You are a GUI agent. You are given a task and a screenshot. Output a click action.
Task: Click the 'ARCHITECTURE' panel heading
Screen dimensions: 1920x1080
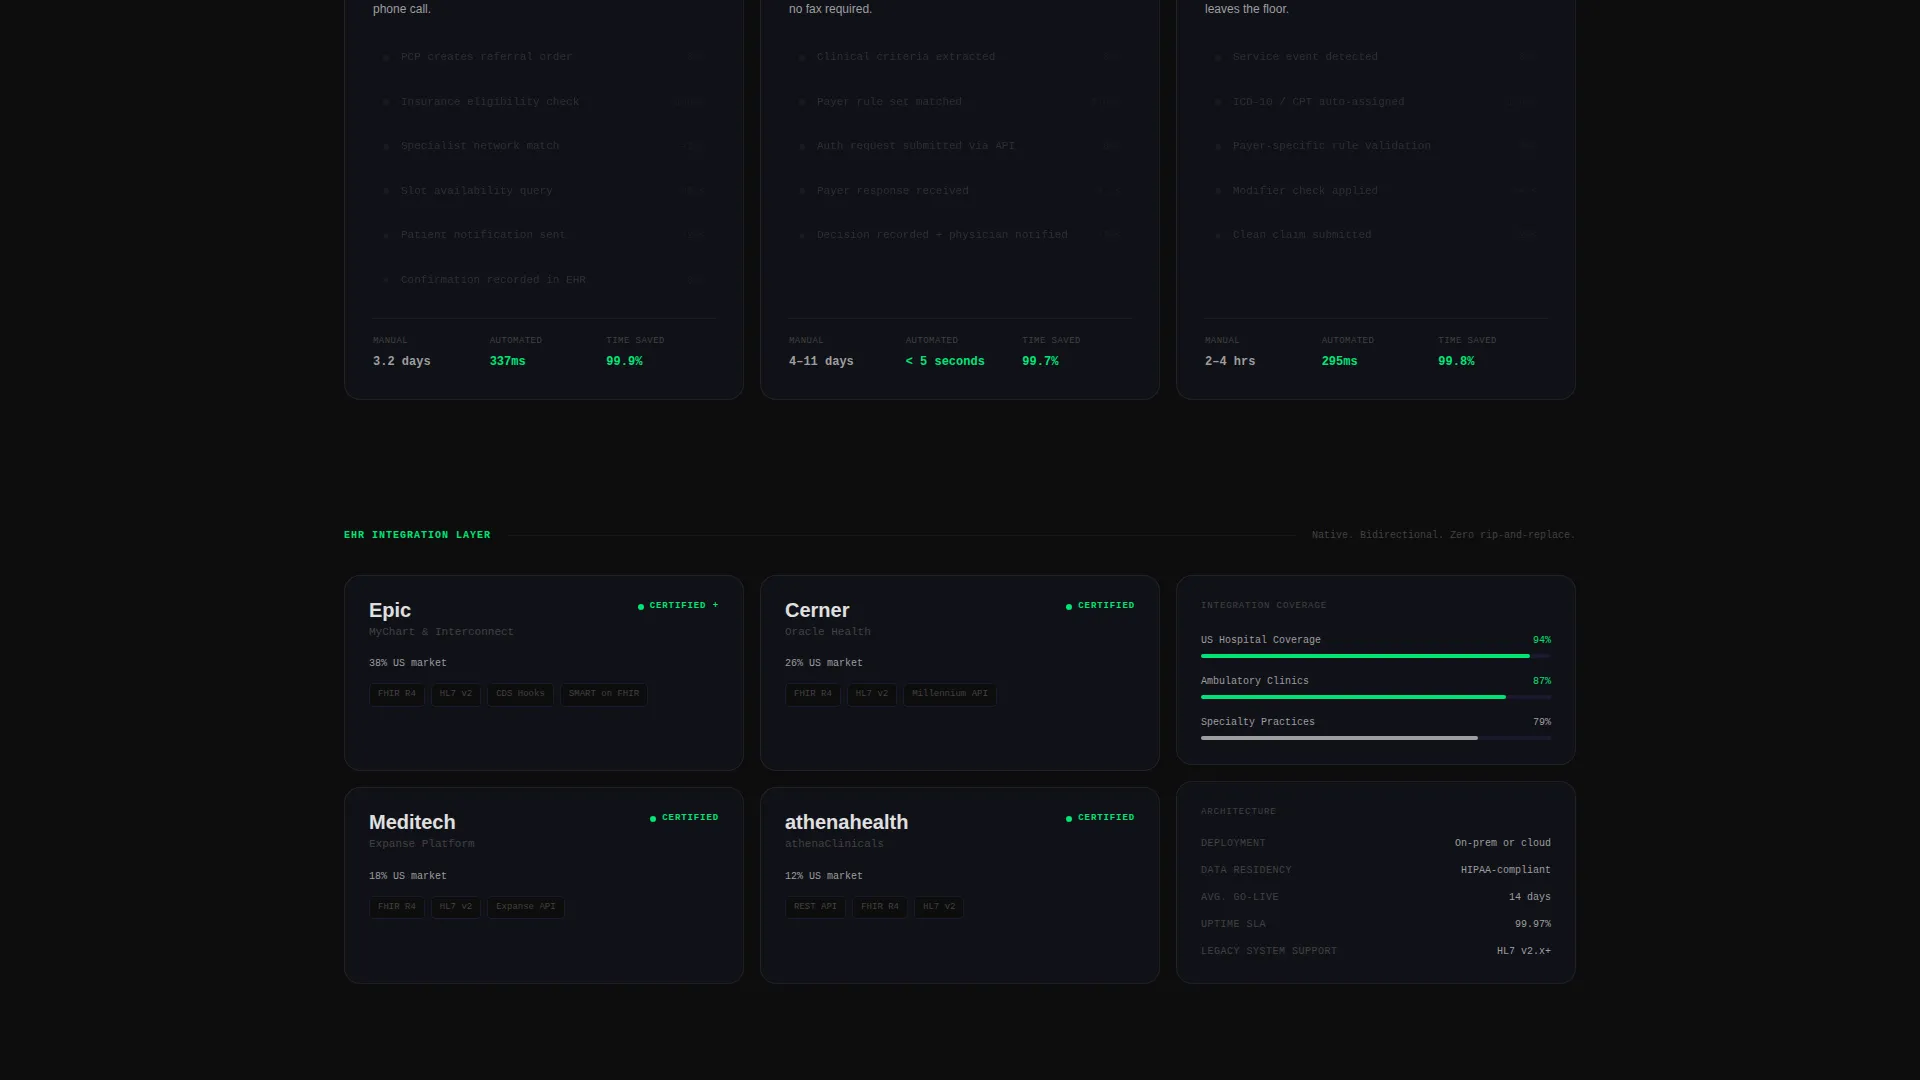click(1238, 812)
